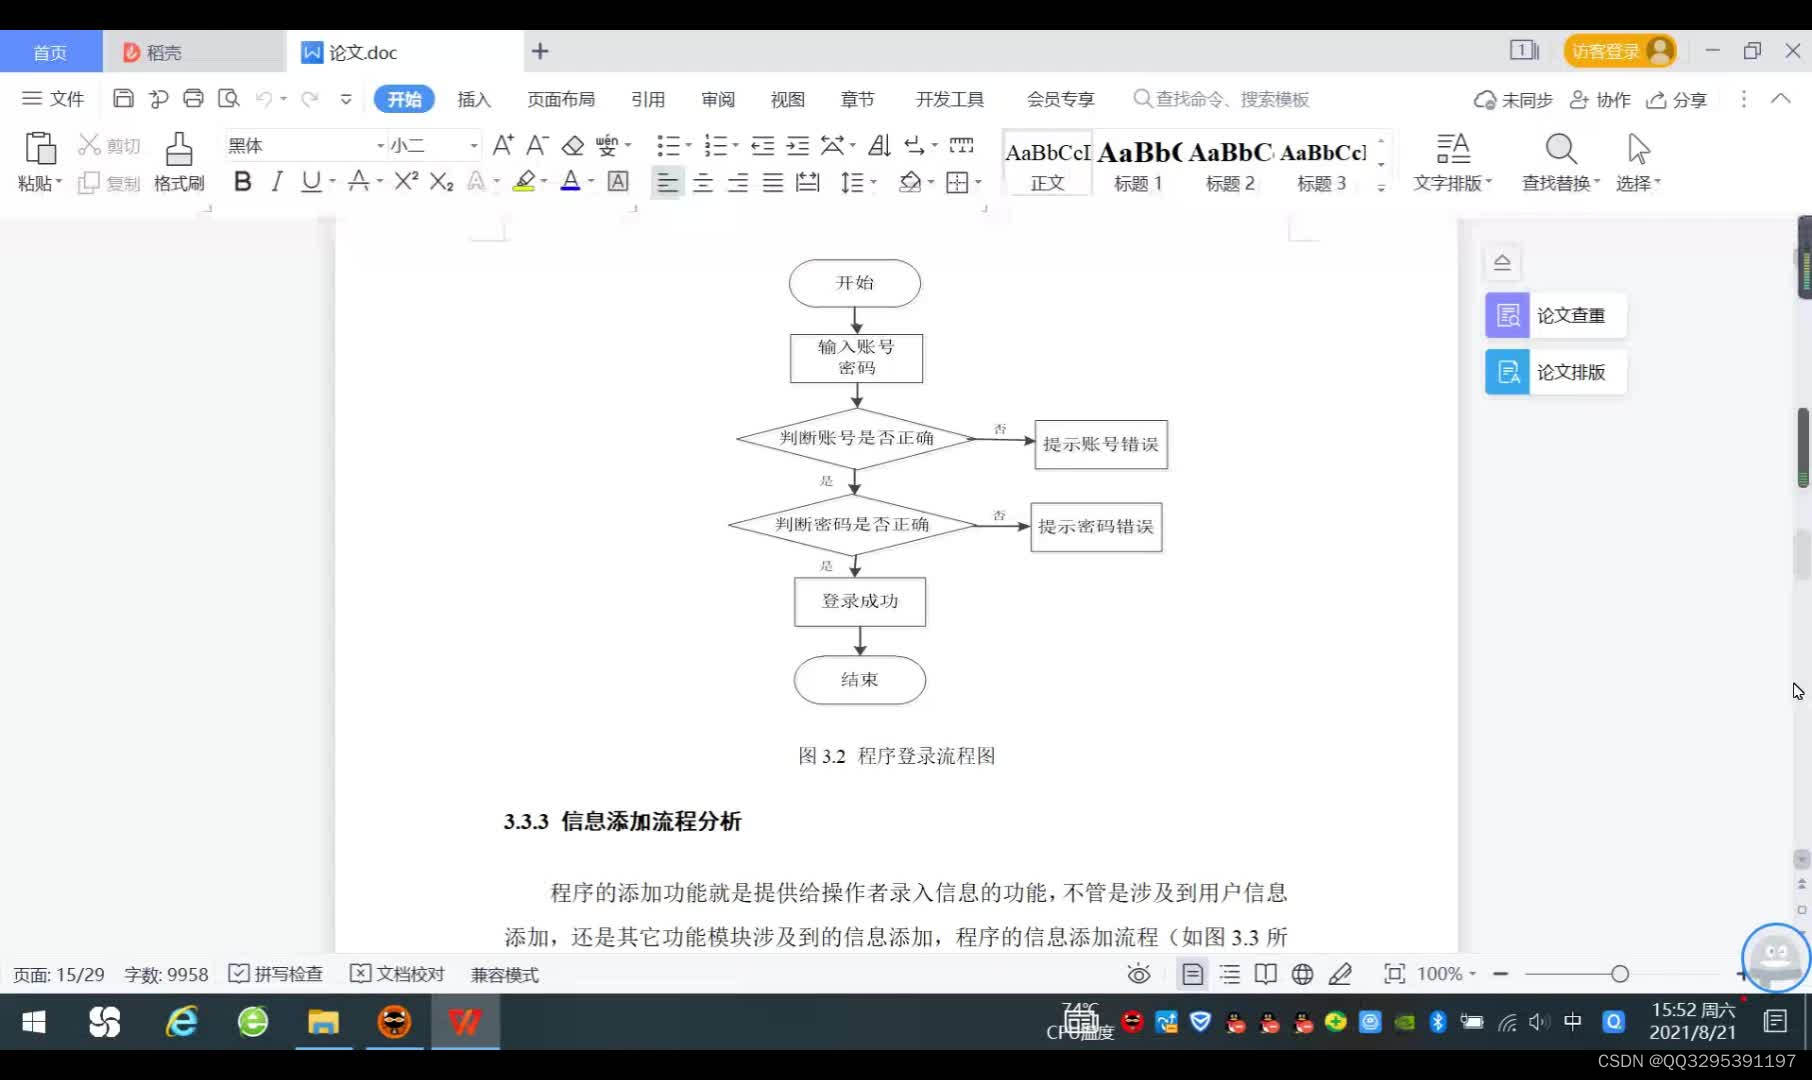Screen dimensions: 1812x1080
Task: Align text right
Action: pyautogui.click(x=738, y=182)
